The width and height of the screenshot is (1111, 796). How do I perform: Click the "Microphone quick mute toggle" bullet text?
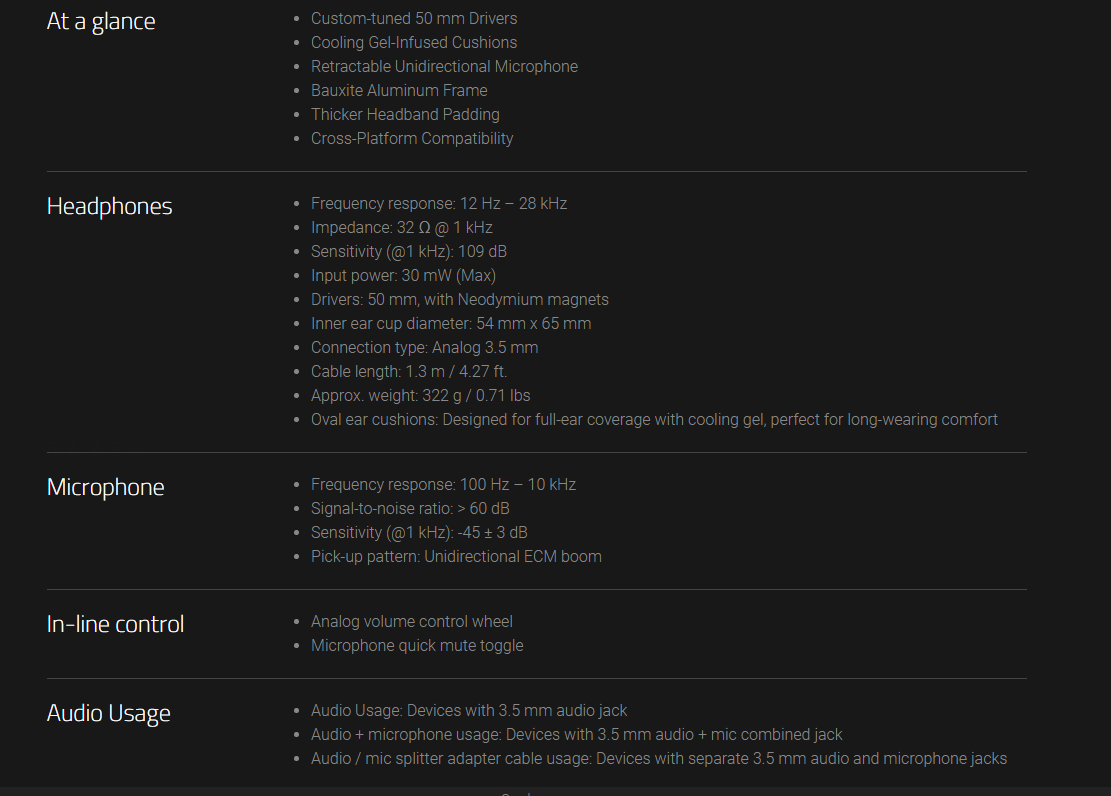tap(417, 646)
